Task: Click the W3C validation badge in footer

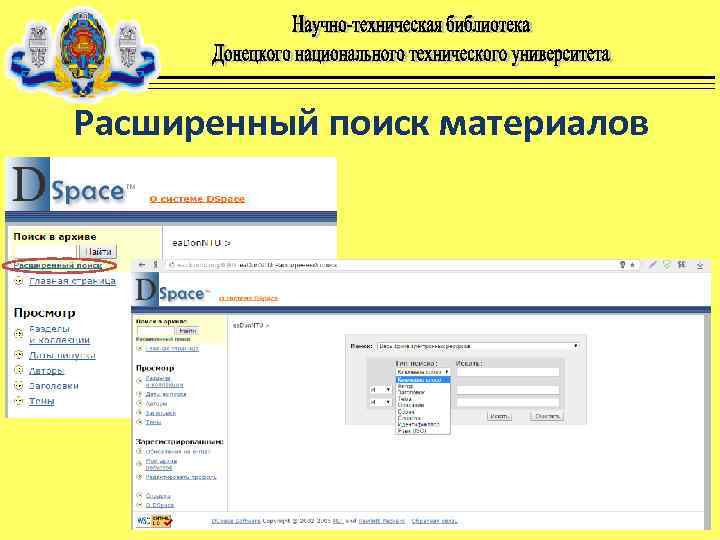Action: pos(154,521)
